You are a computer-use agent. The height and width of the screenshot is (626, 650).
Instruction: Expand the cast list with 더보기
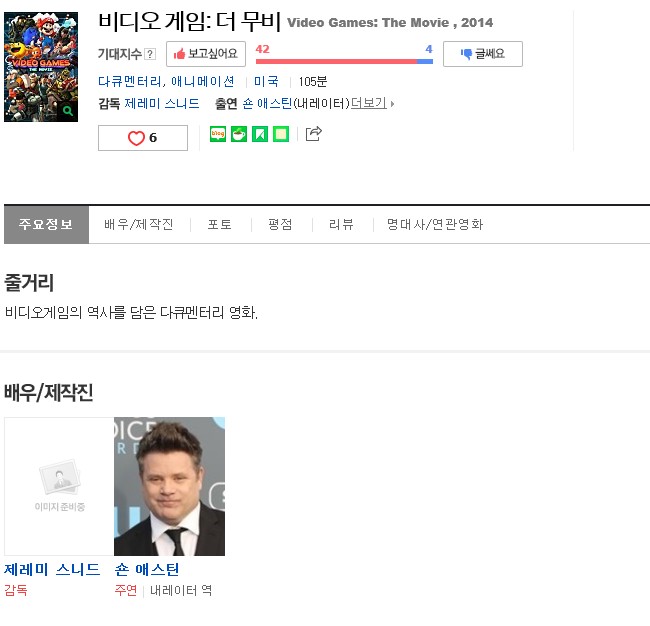(372, 103)
